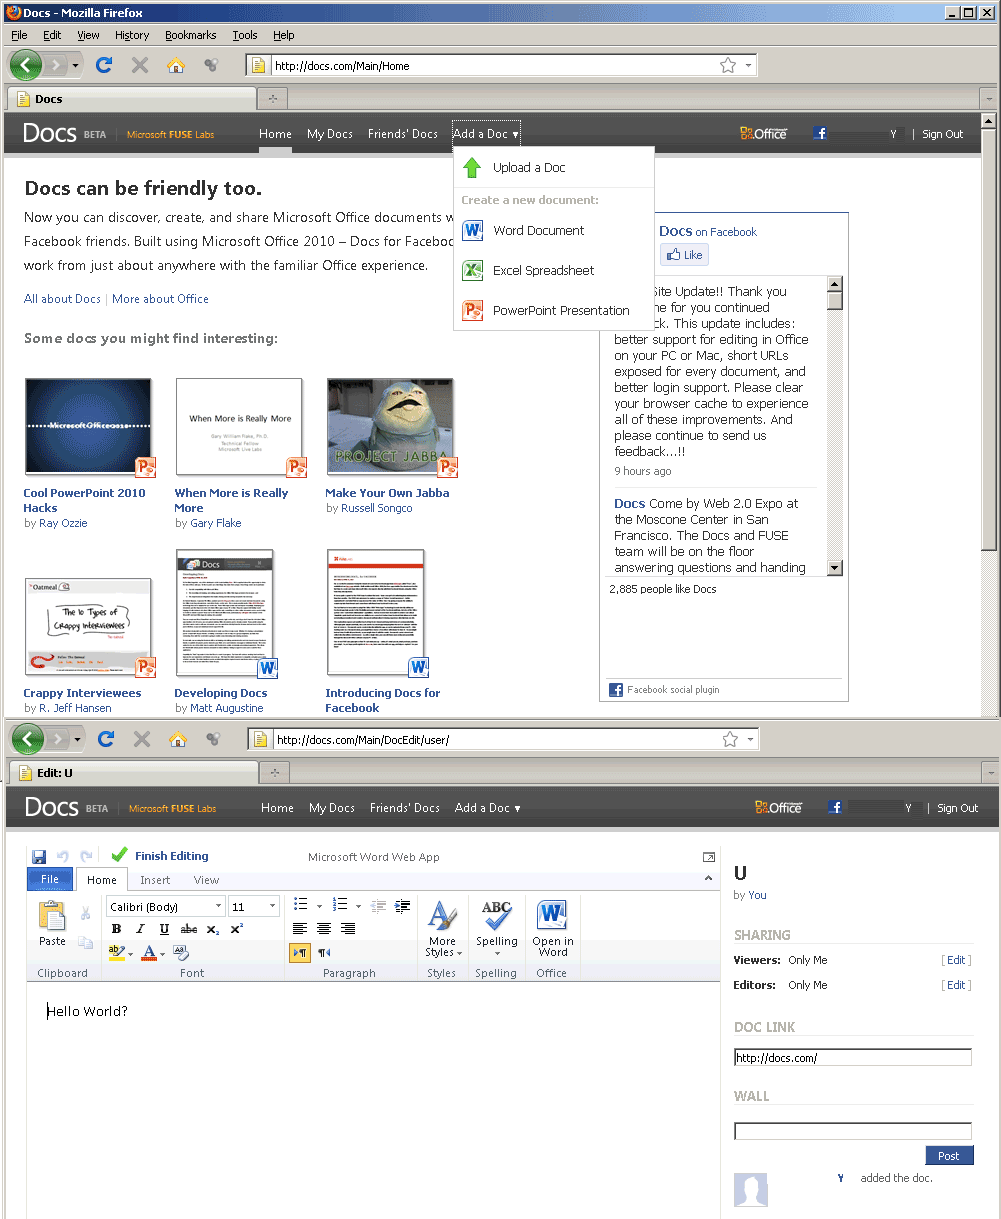This screenshot has height=1219, width=1001.
Task: Reload the DocEdit page in lower window
Action: (105, 739)
